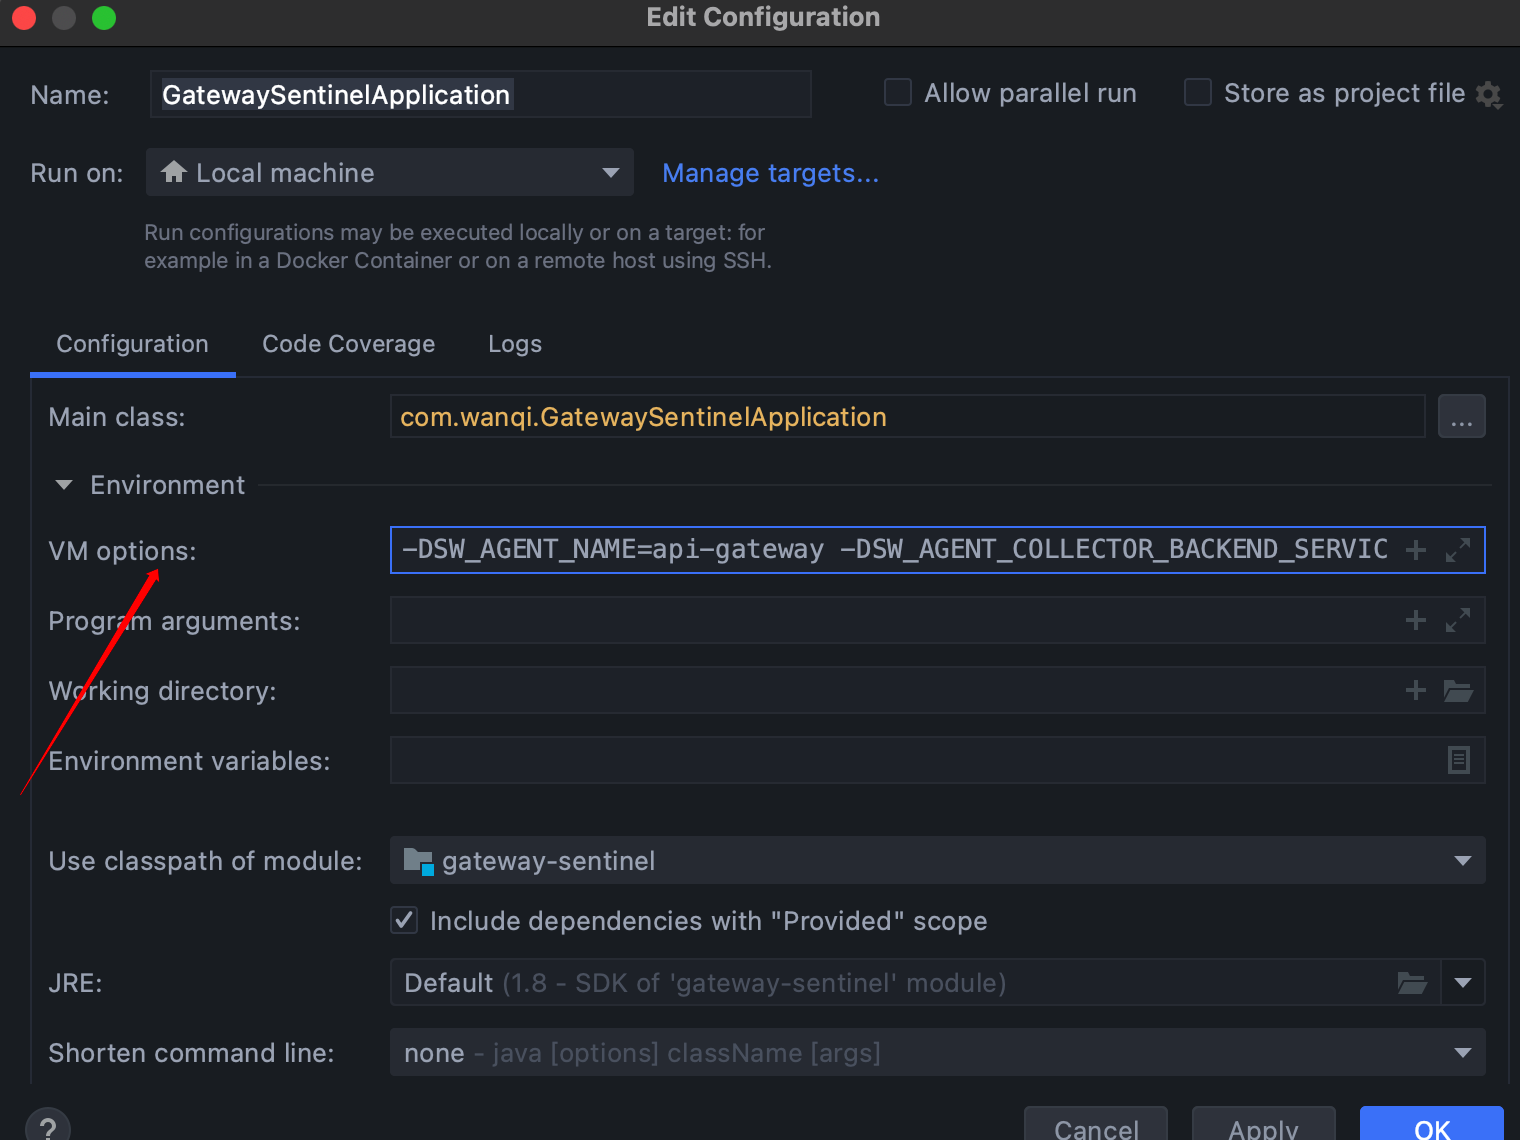Click the Main class input field
This screenshot has width=1520, height=1140.
coord(907,416)
